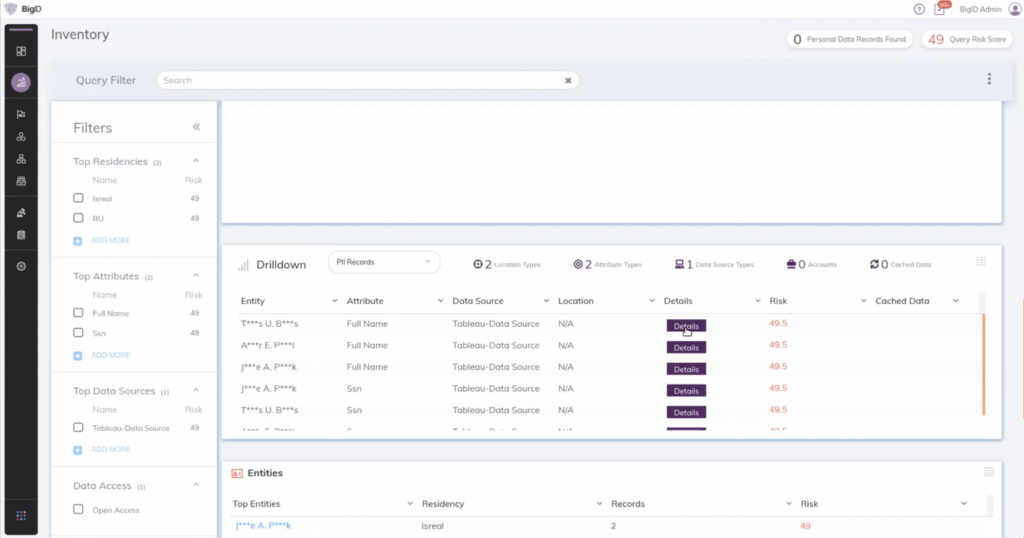Click into the Query Filter search field
The height and width of the screenshot is (538, 1024).
(x=360, y=80)
